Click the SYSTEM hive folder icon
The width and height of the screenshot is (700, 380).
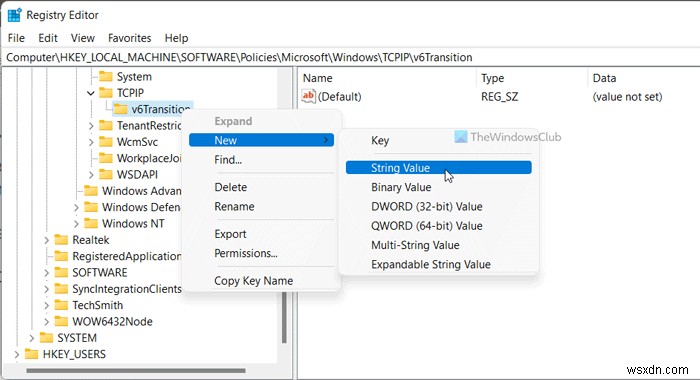coord(46,338)
